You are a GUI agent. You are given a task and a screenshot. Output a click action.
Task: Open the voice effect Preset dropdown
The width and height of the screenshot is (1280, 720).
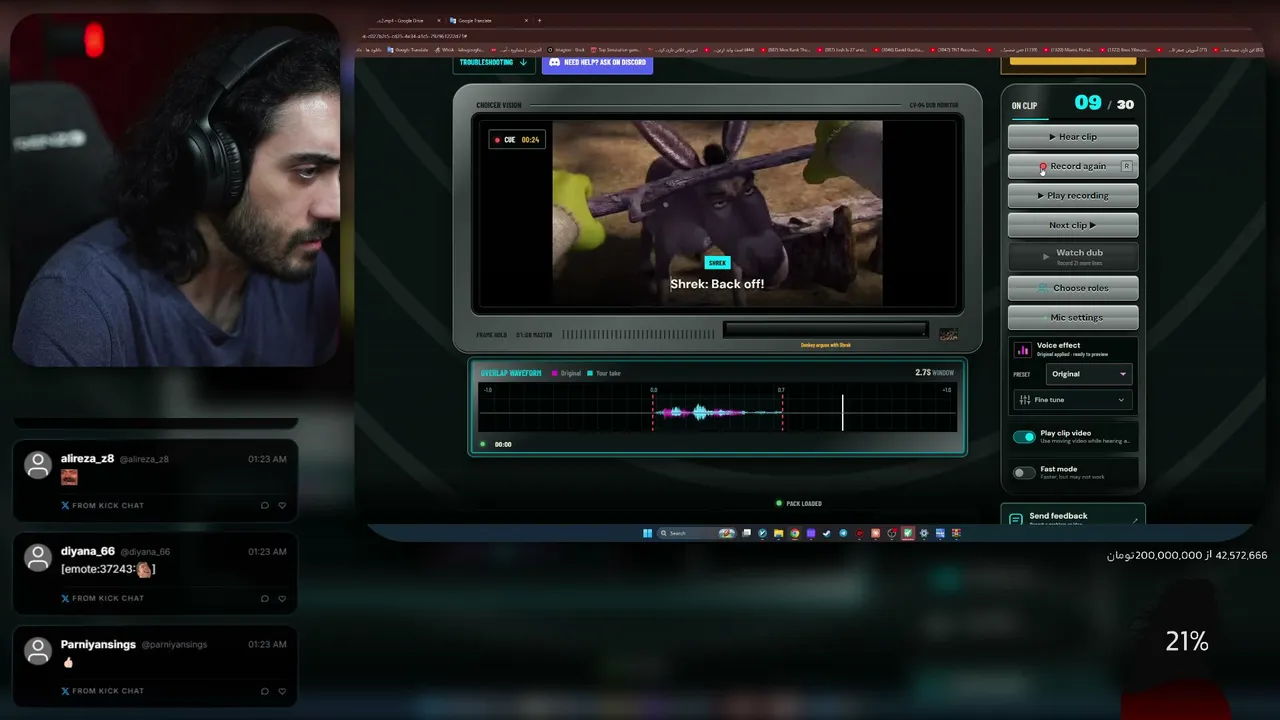[1089, 374]
